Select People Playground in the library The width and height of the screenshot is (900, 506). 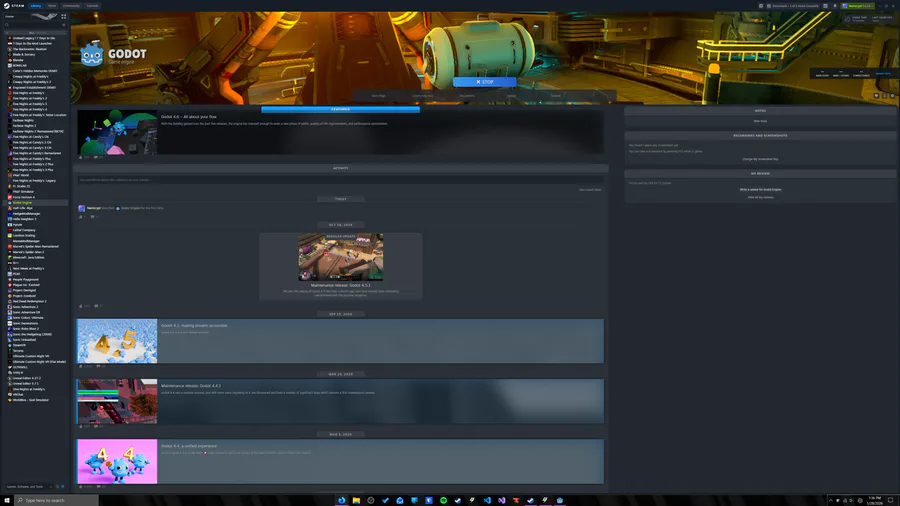tap(26, 279)
